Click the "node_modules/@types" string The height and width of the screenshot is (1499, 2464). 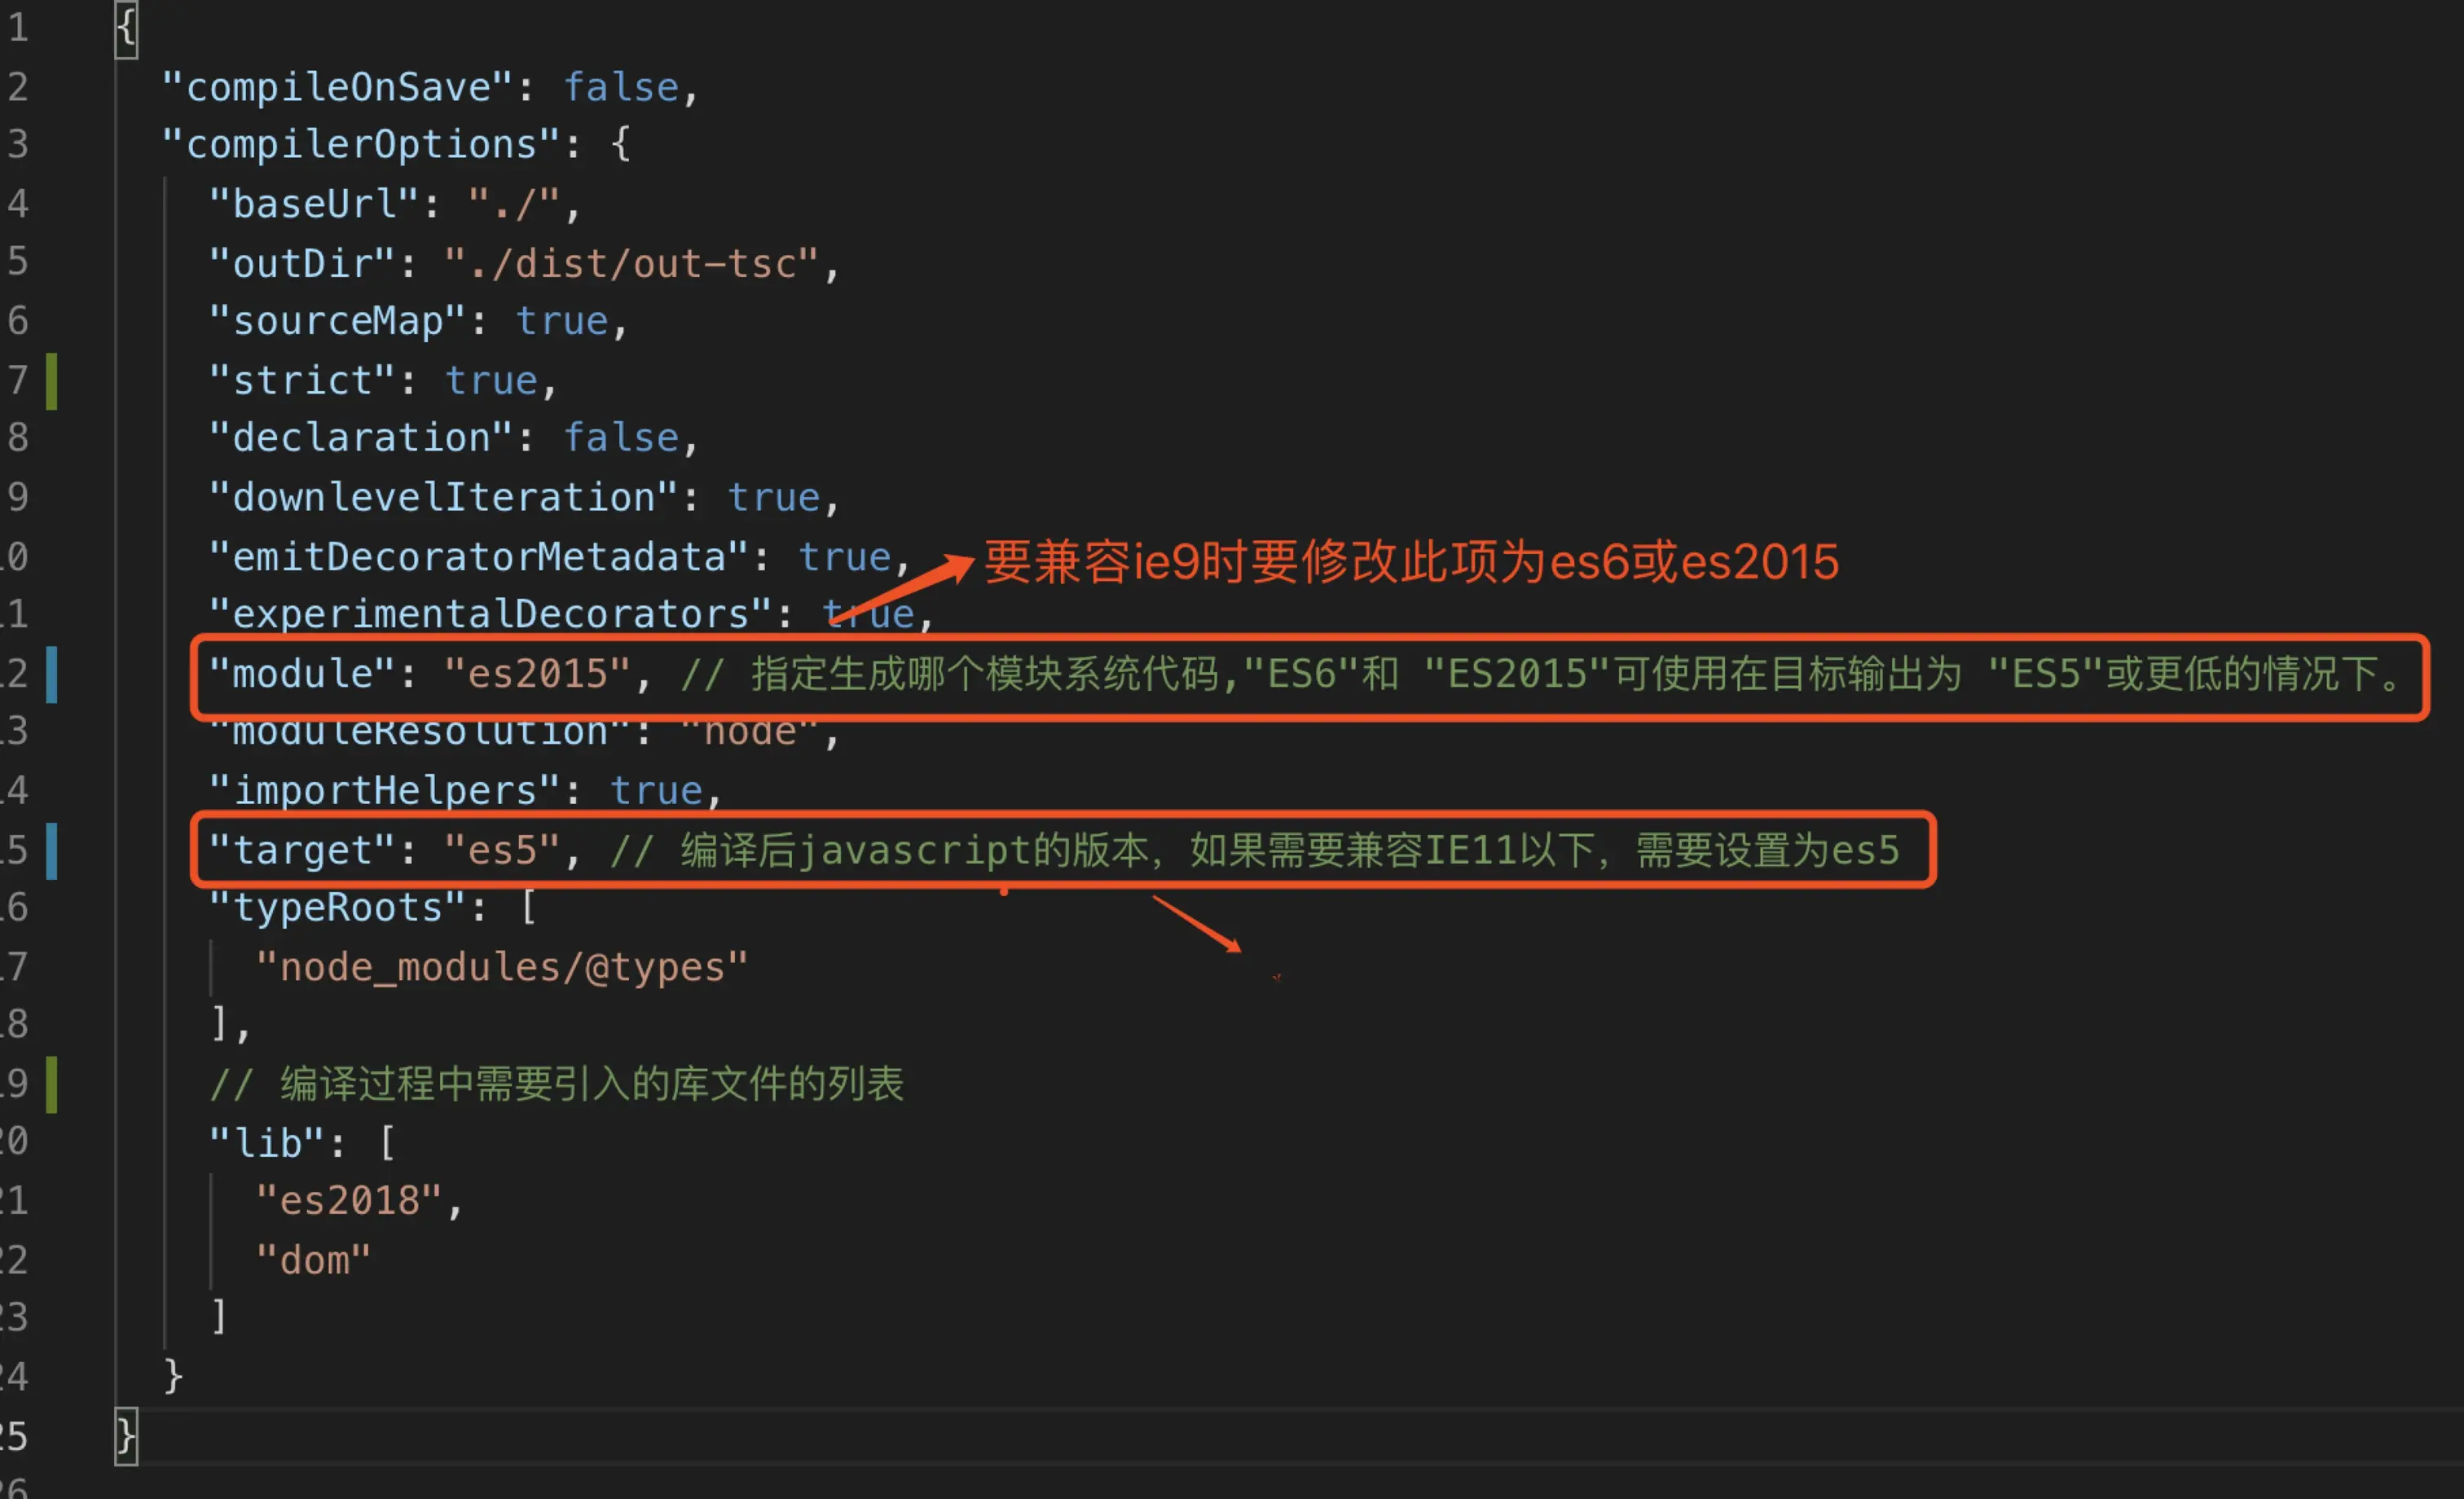pyautogui.click(x=501, y=967)
